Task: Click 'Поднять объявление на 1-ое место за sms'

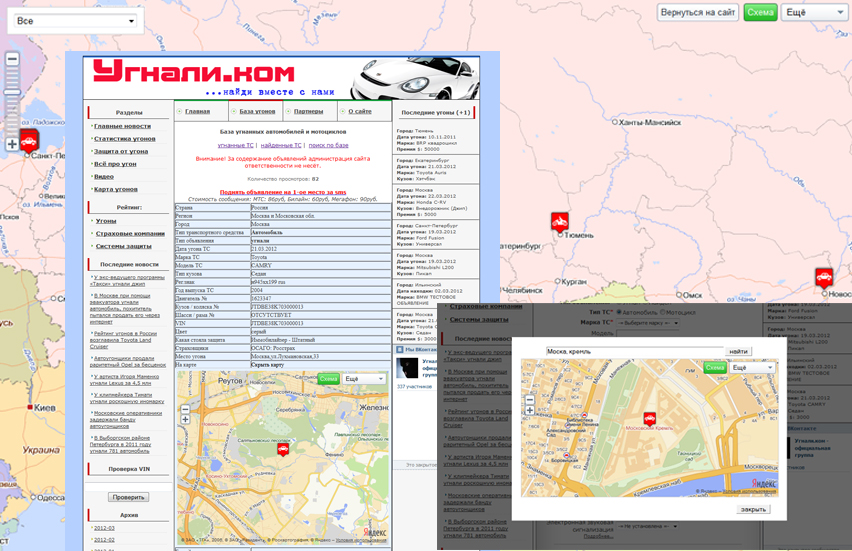Action: pos(283,192)
